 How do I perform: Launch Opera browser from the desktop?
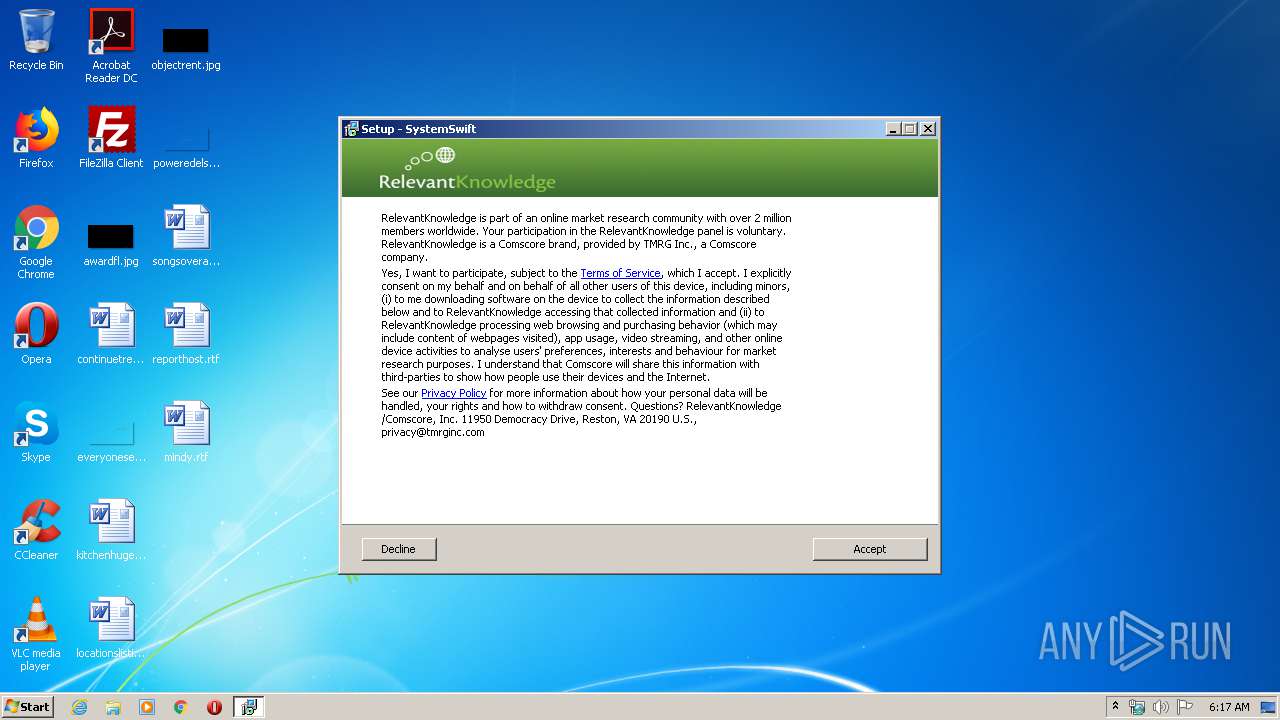click(x=36, y=334)
